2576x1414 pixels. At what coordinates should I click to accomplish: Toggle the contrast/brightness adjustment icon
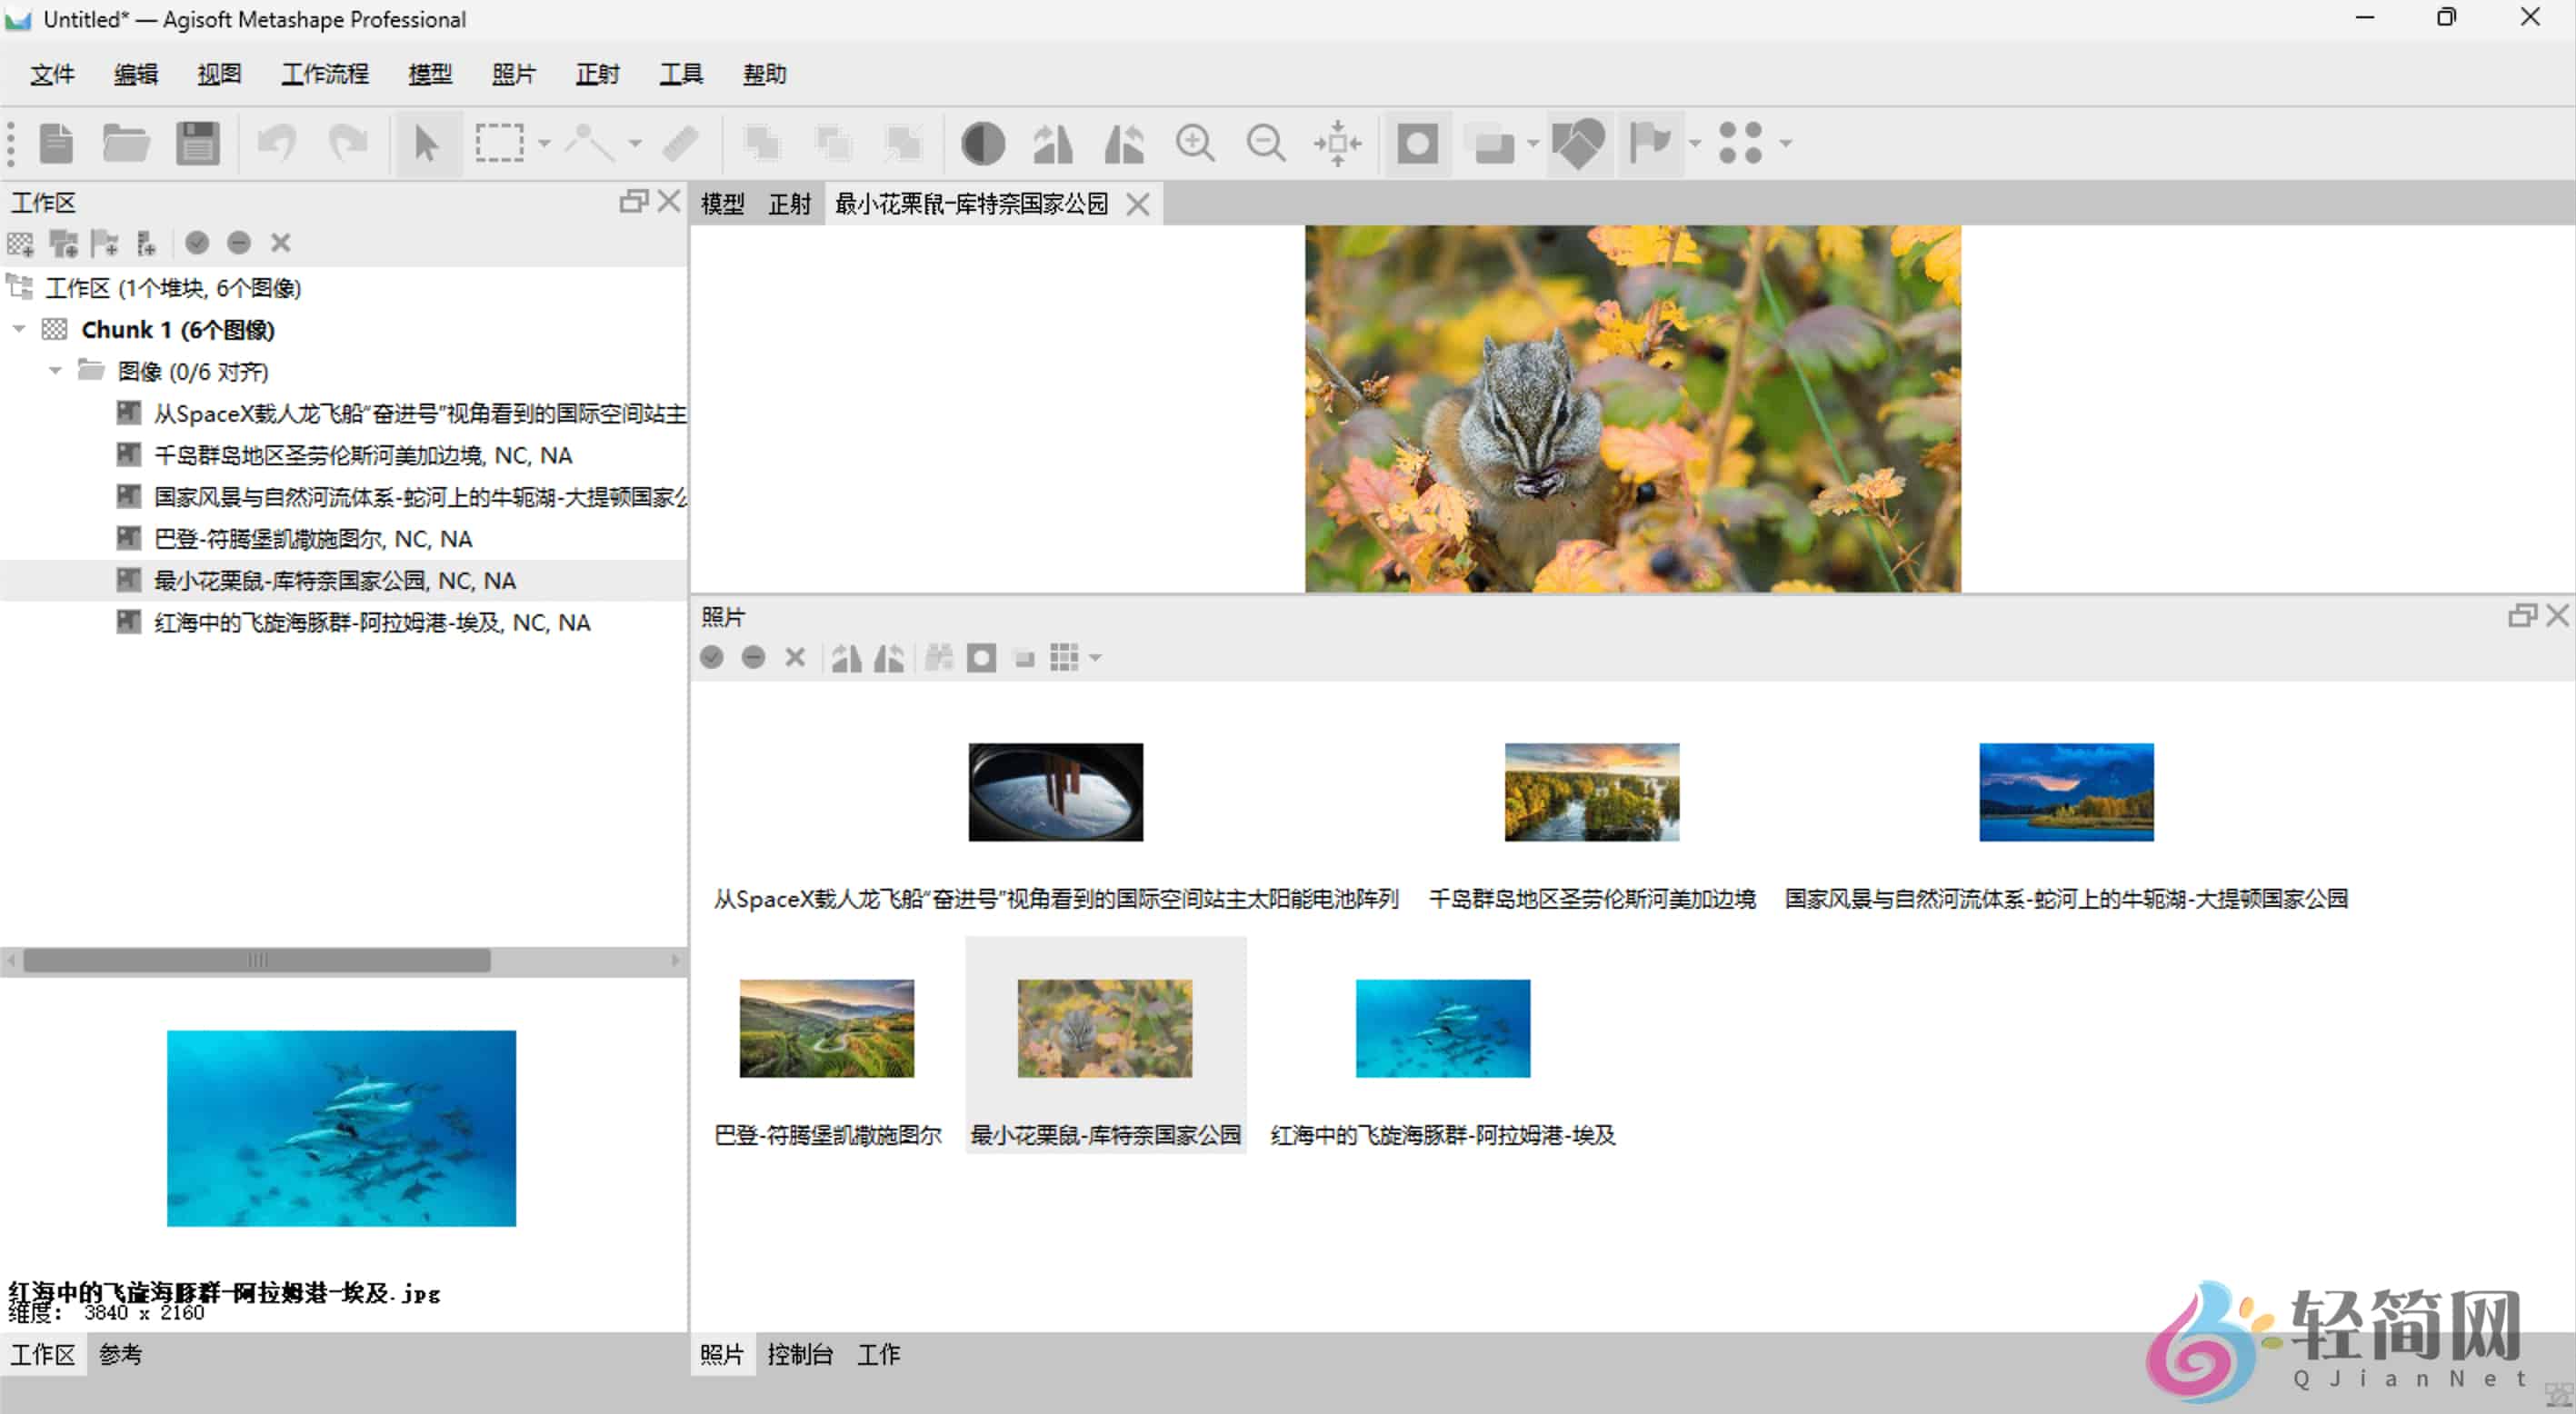coord(983,143)
